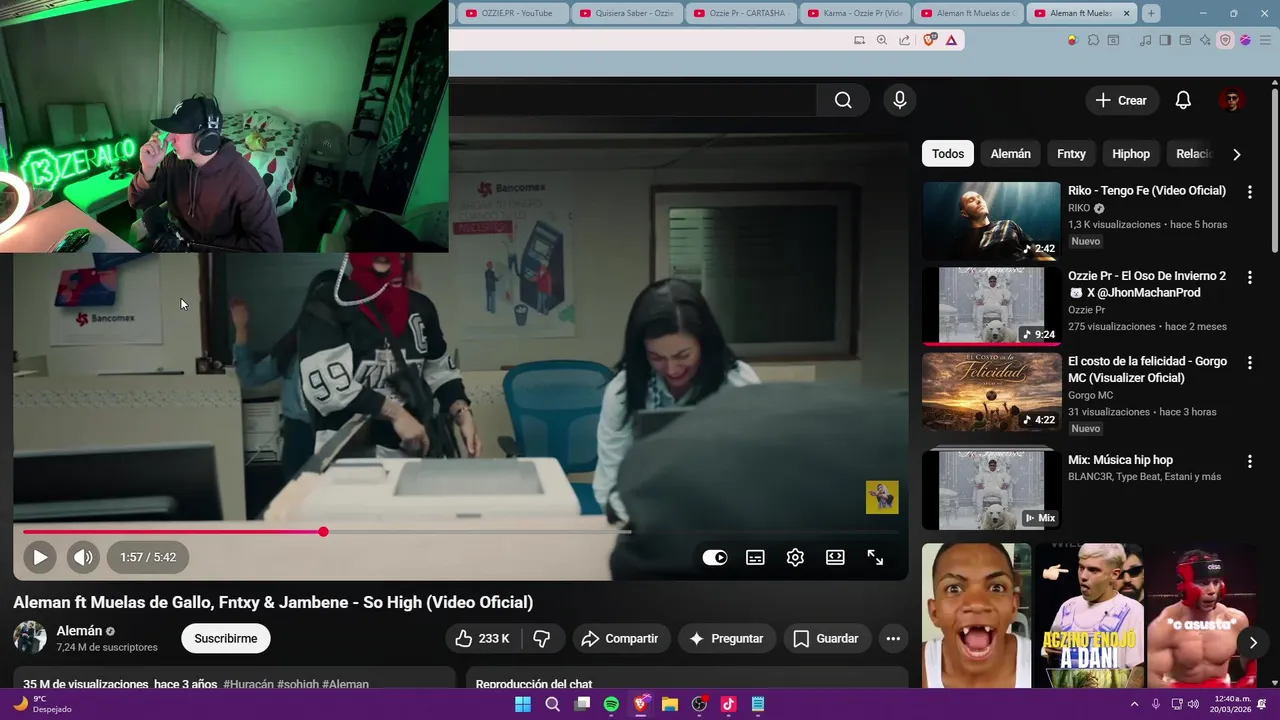Screen dimensions: 1280x720
Task: Open browser hamburger menu
Action: click(x=1265, y=40)
